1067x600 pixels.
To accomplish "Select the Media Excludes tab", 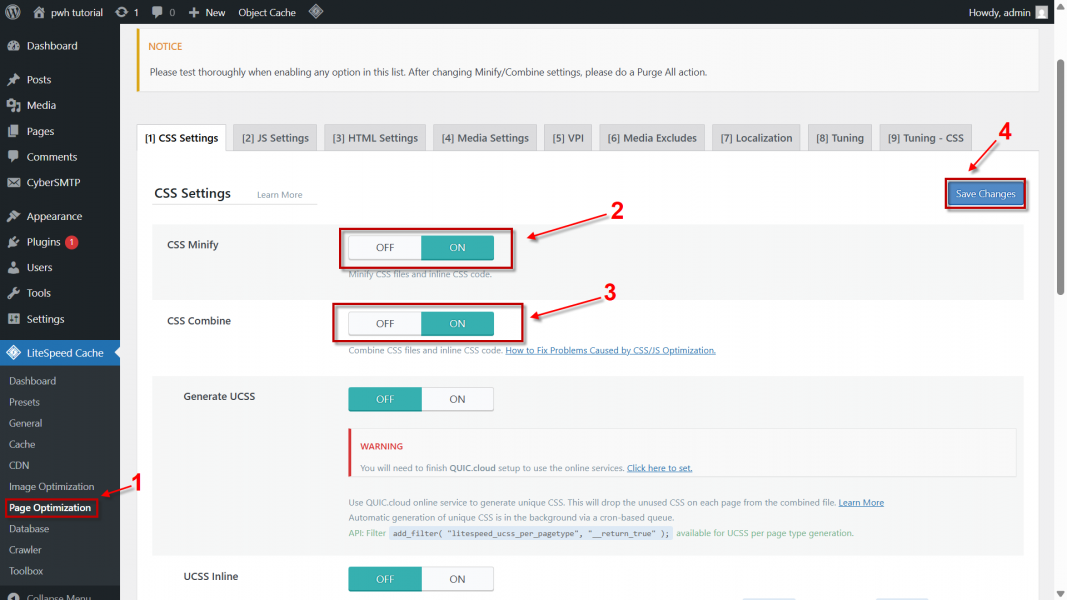I will pyautogui.click(x=652, y=137).
